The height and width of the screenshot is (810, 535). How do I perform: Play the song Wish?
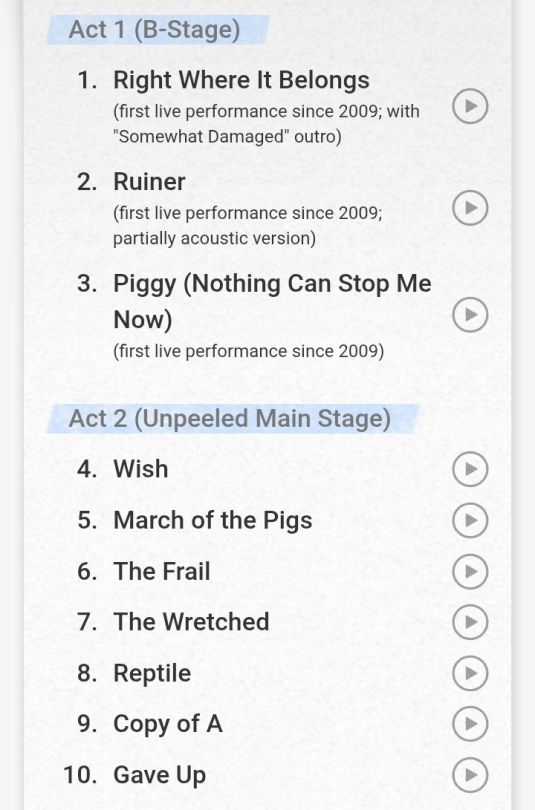[470, 469]
